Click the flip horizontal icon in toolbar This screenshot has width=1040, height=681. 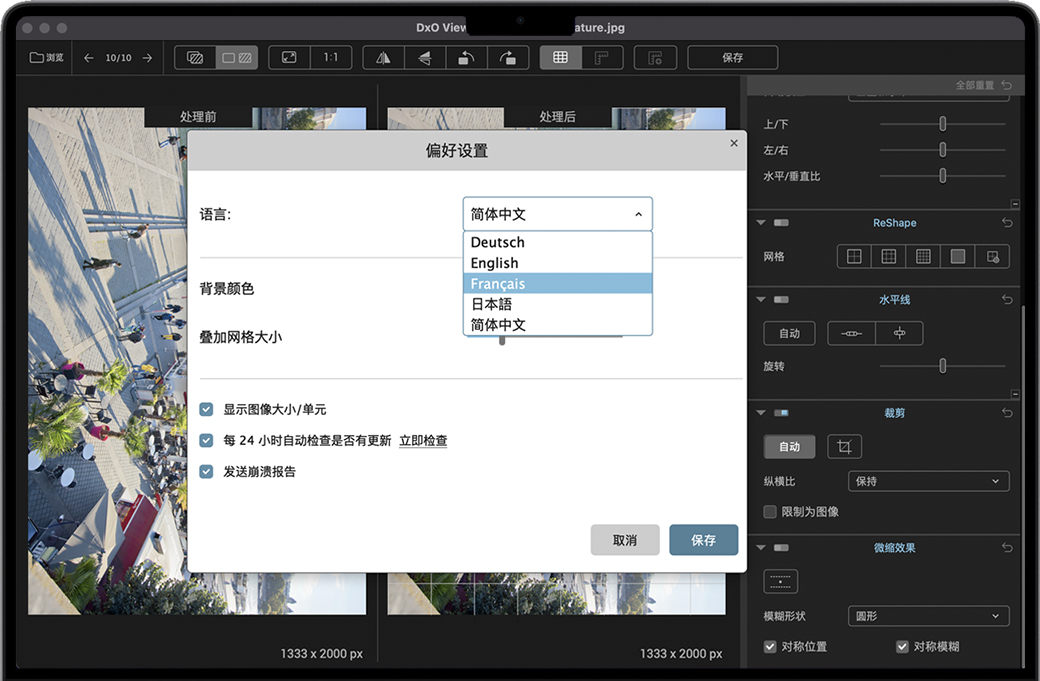click(x=383, y=58)
